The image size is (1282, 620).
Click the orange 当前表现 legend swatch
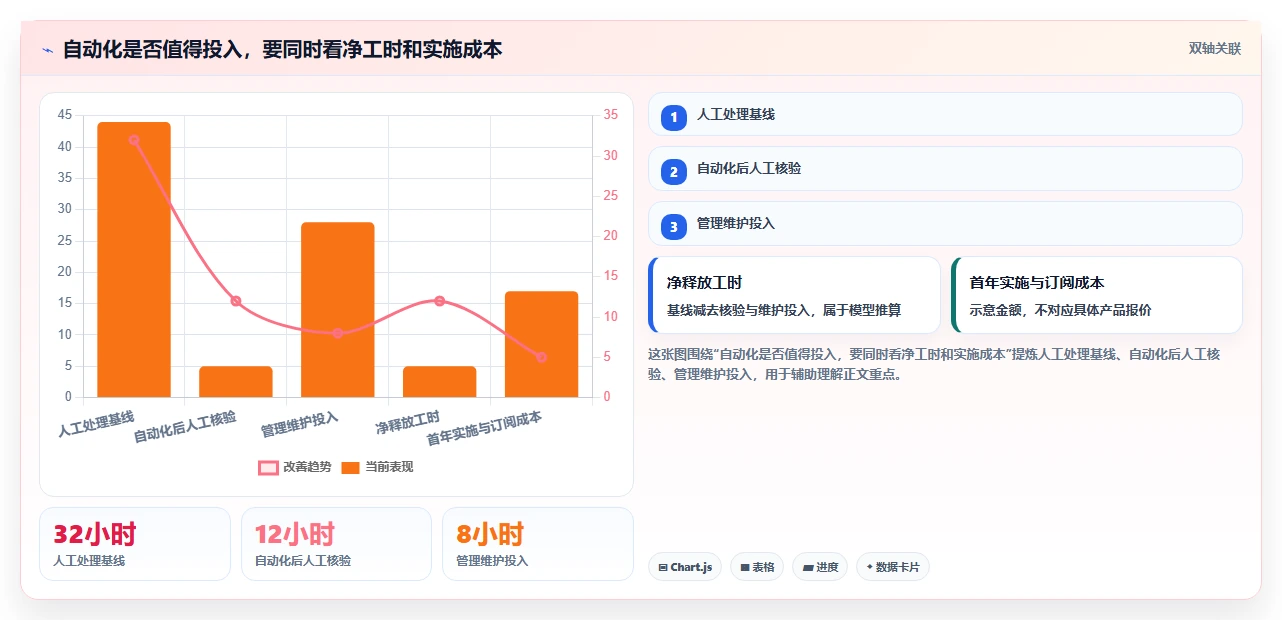[350, 467]
